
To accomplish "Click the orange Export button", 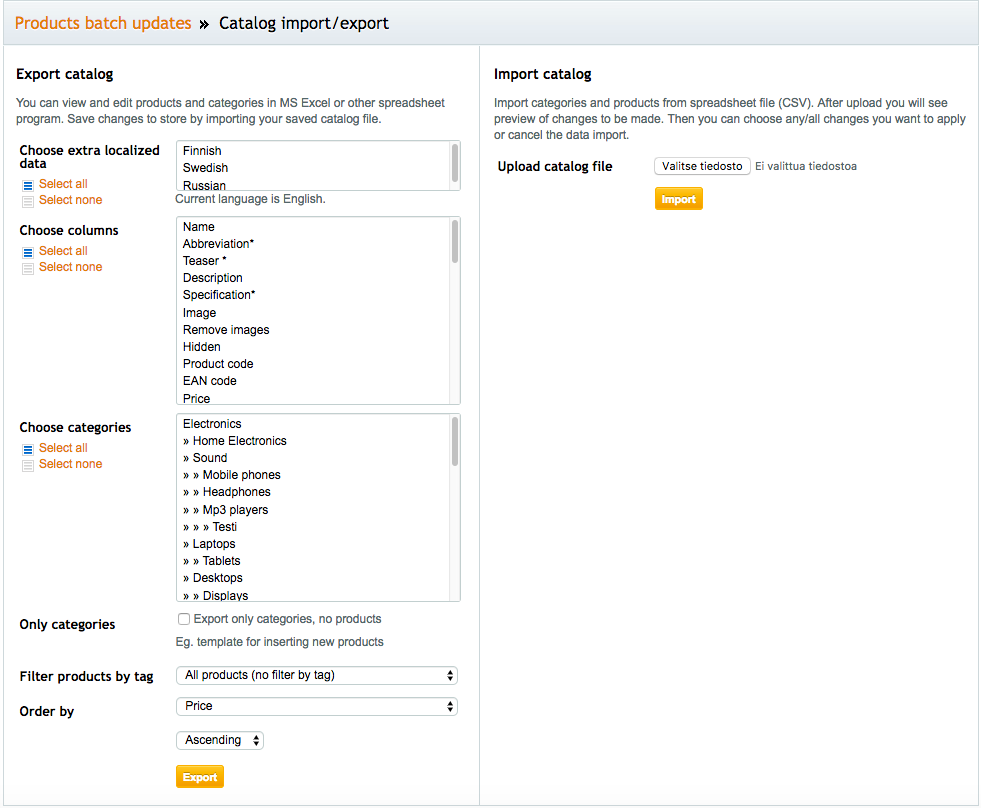I will tap(200, 777).
